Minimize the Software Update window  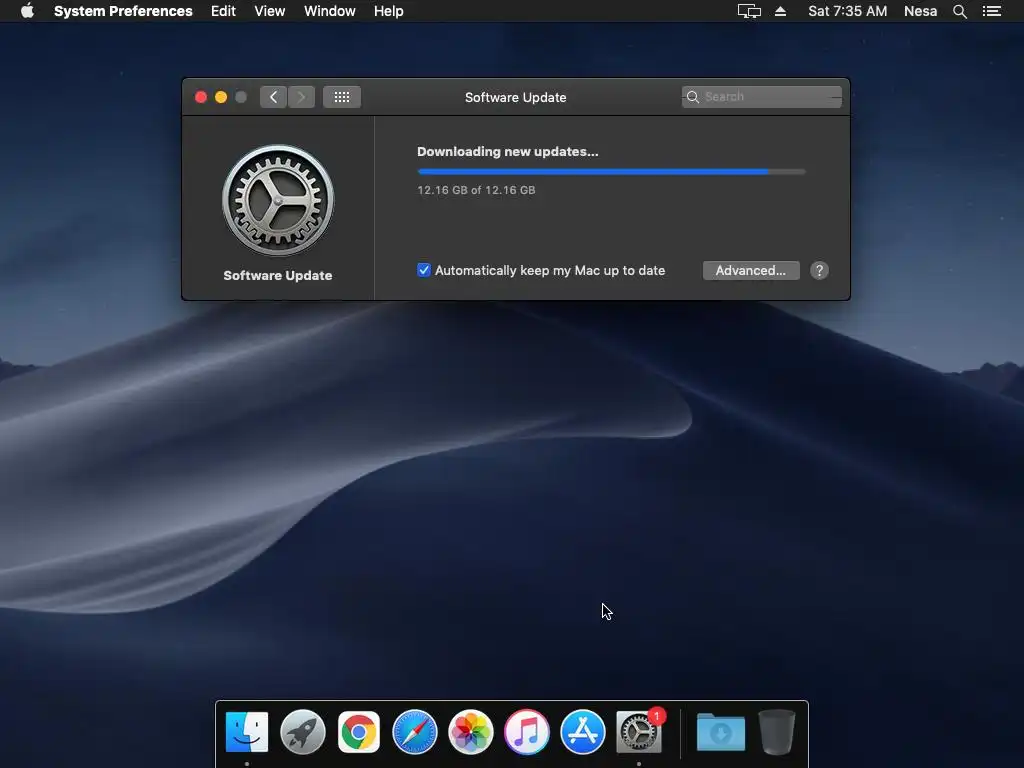(221, 97)
